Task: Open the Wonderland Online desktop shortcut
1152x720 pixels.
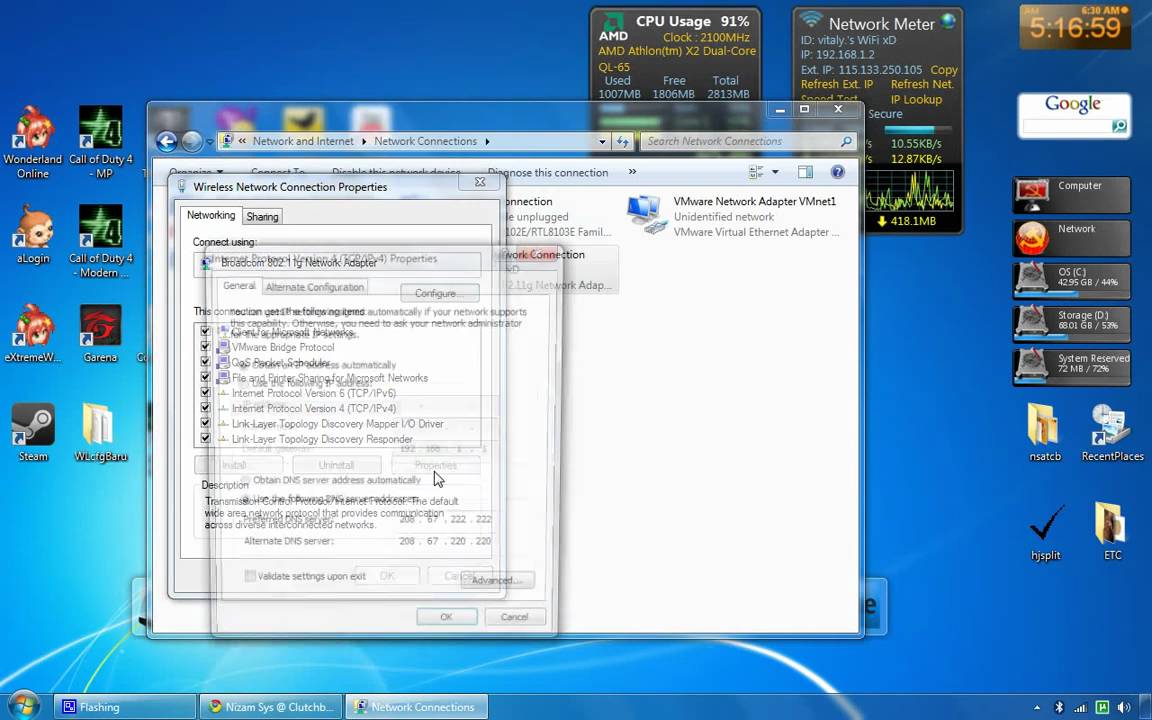Action: pyautogui.click(x=32, y=143)
